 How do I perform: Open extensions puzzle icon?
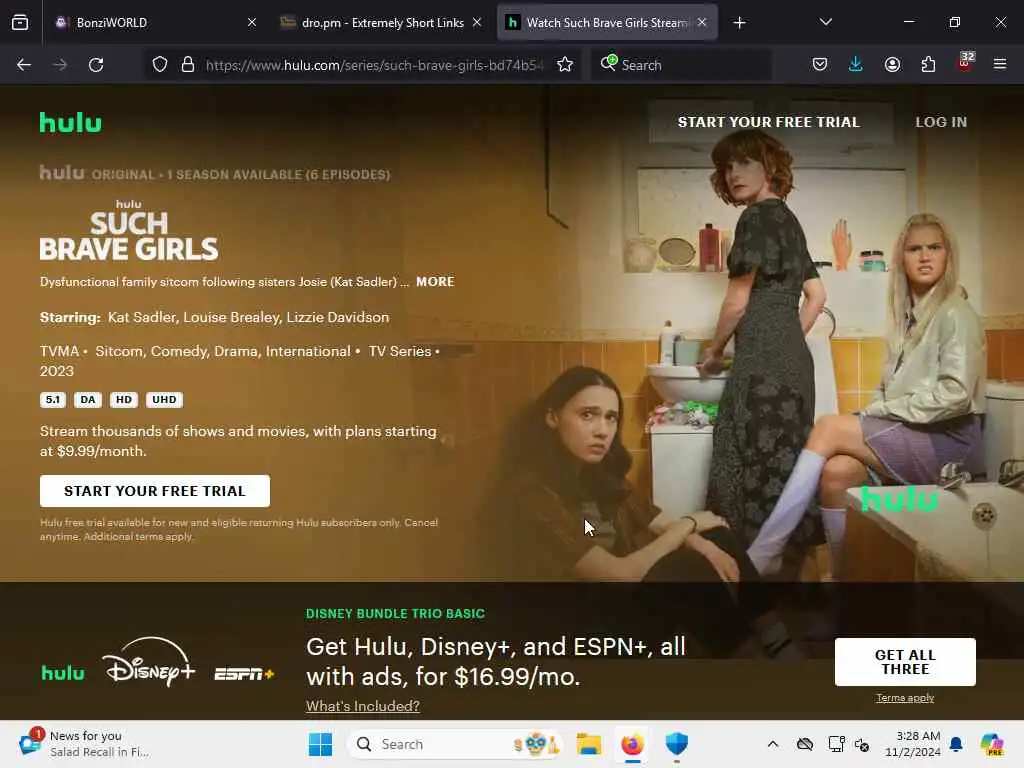pos(928,64)
